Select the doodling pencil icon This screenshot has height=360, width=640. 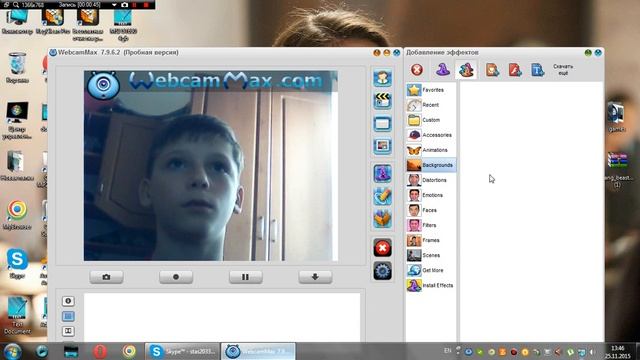(x=382, y=196)
